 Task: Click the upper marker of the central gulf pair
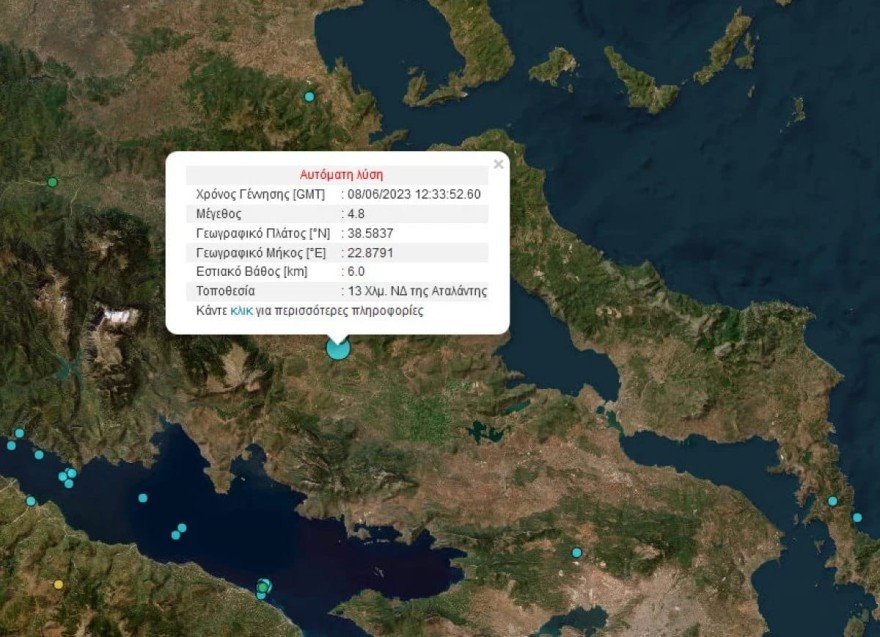[x=182, y=528]
